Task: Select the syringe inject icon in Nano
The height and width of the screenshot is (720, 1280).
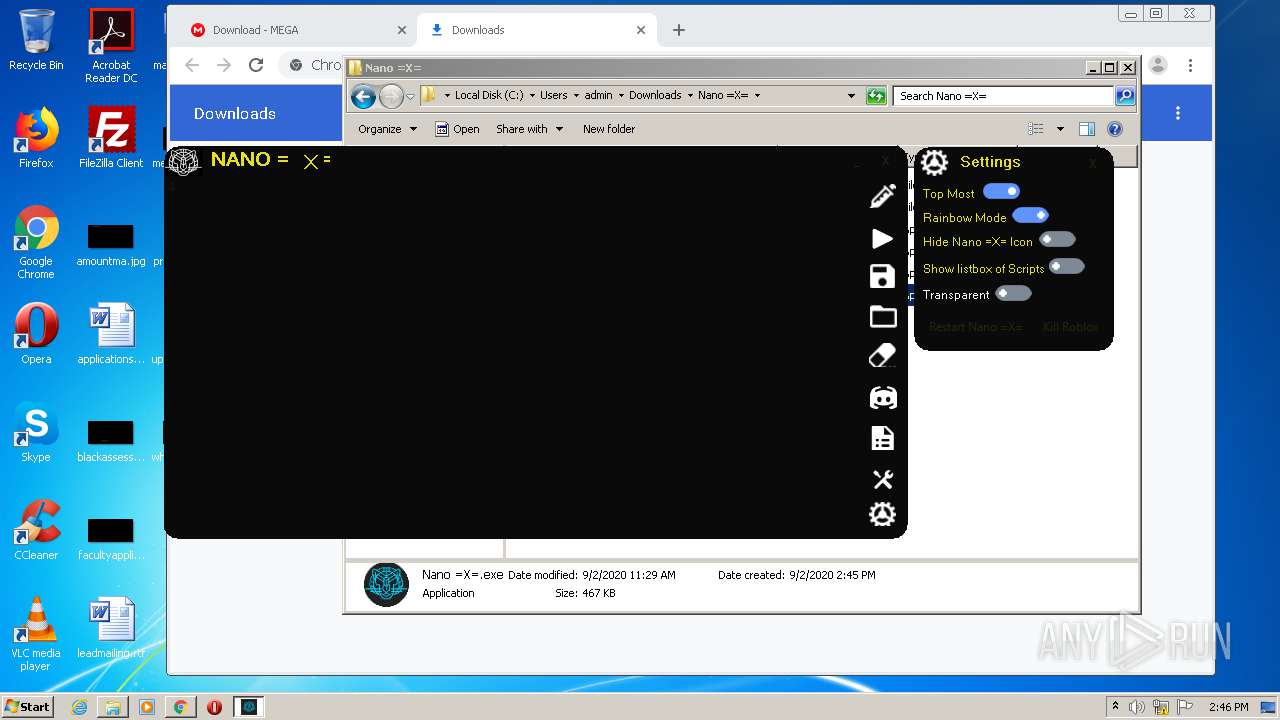Action: point(883,196)
